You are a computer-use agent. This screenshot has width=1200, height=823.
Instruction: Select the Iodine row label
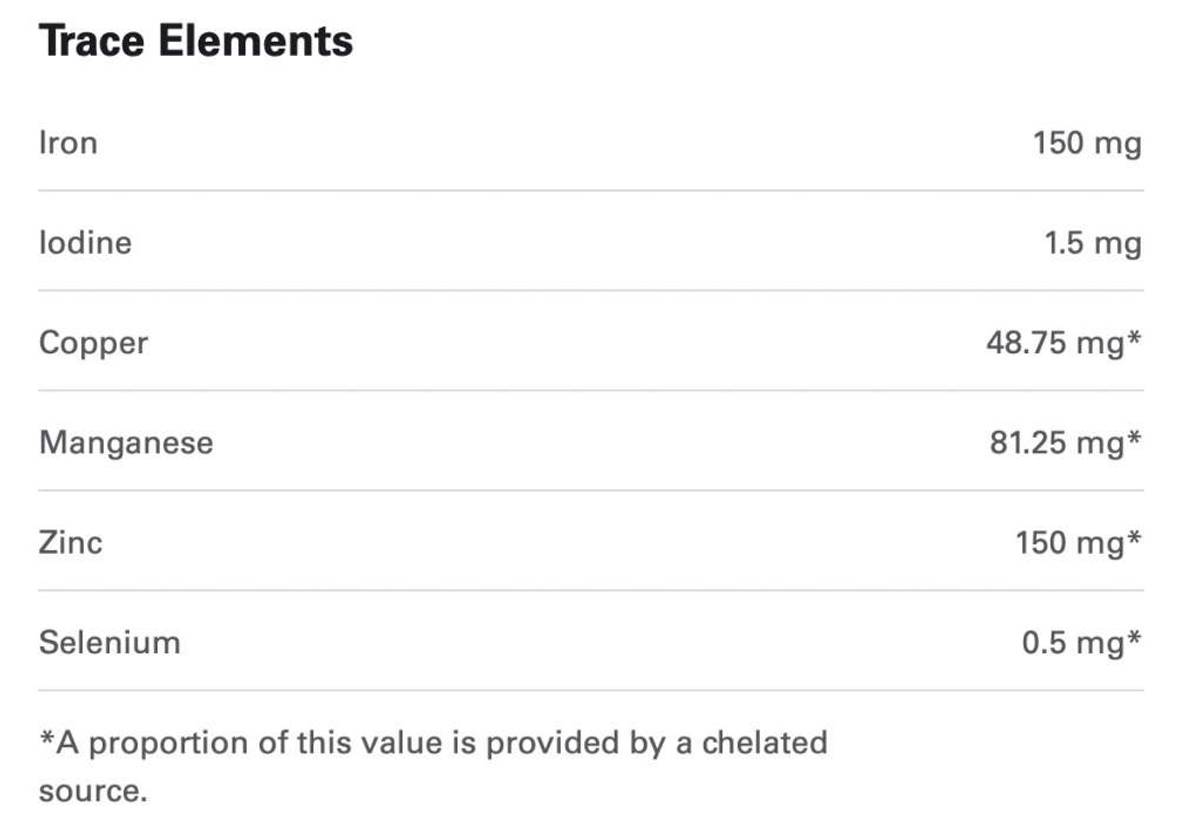point(85,243)
